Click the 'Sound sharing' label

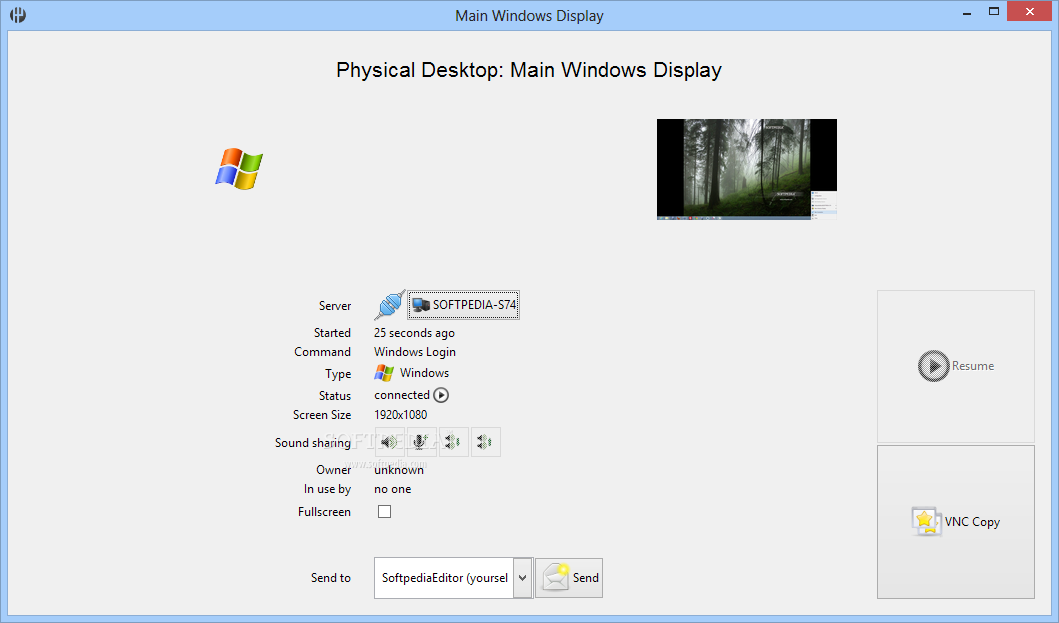click(313, 443)
